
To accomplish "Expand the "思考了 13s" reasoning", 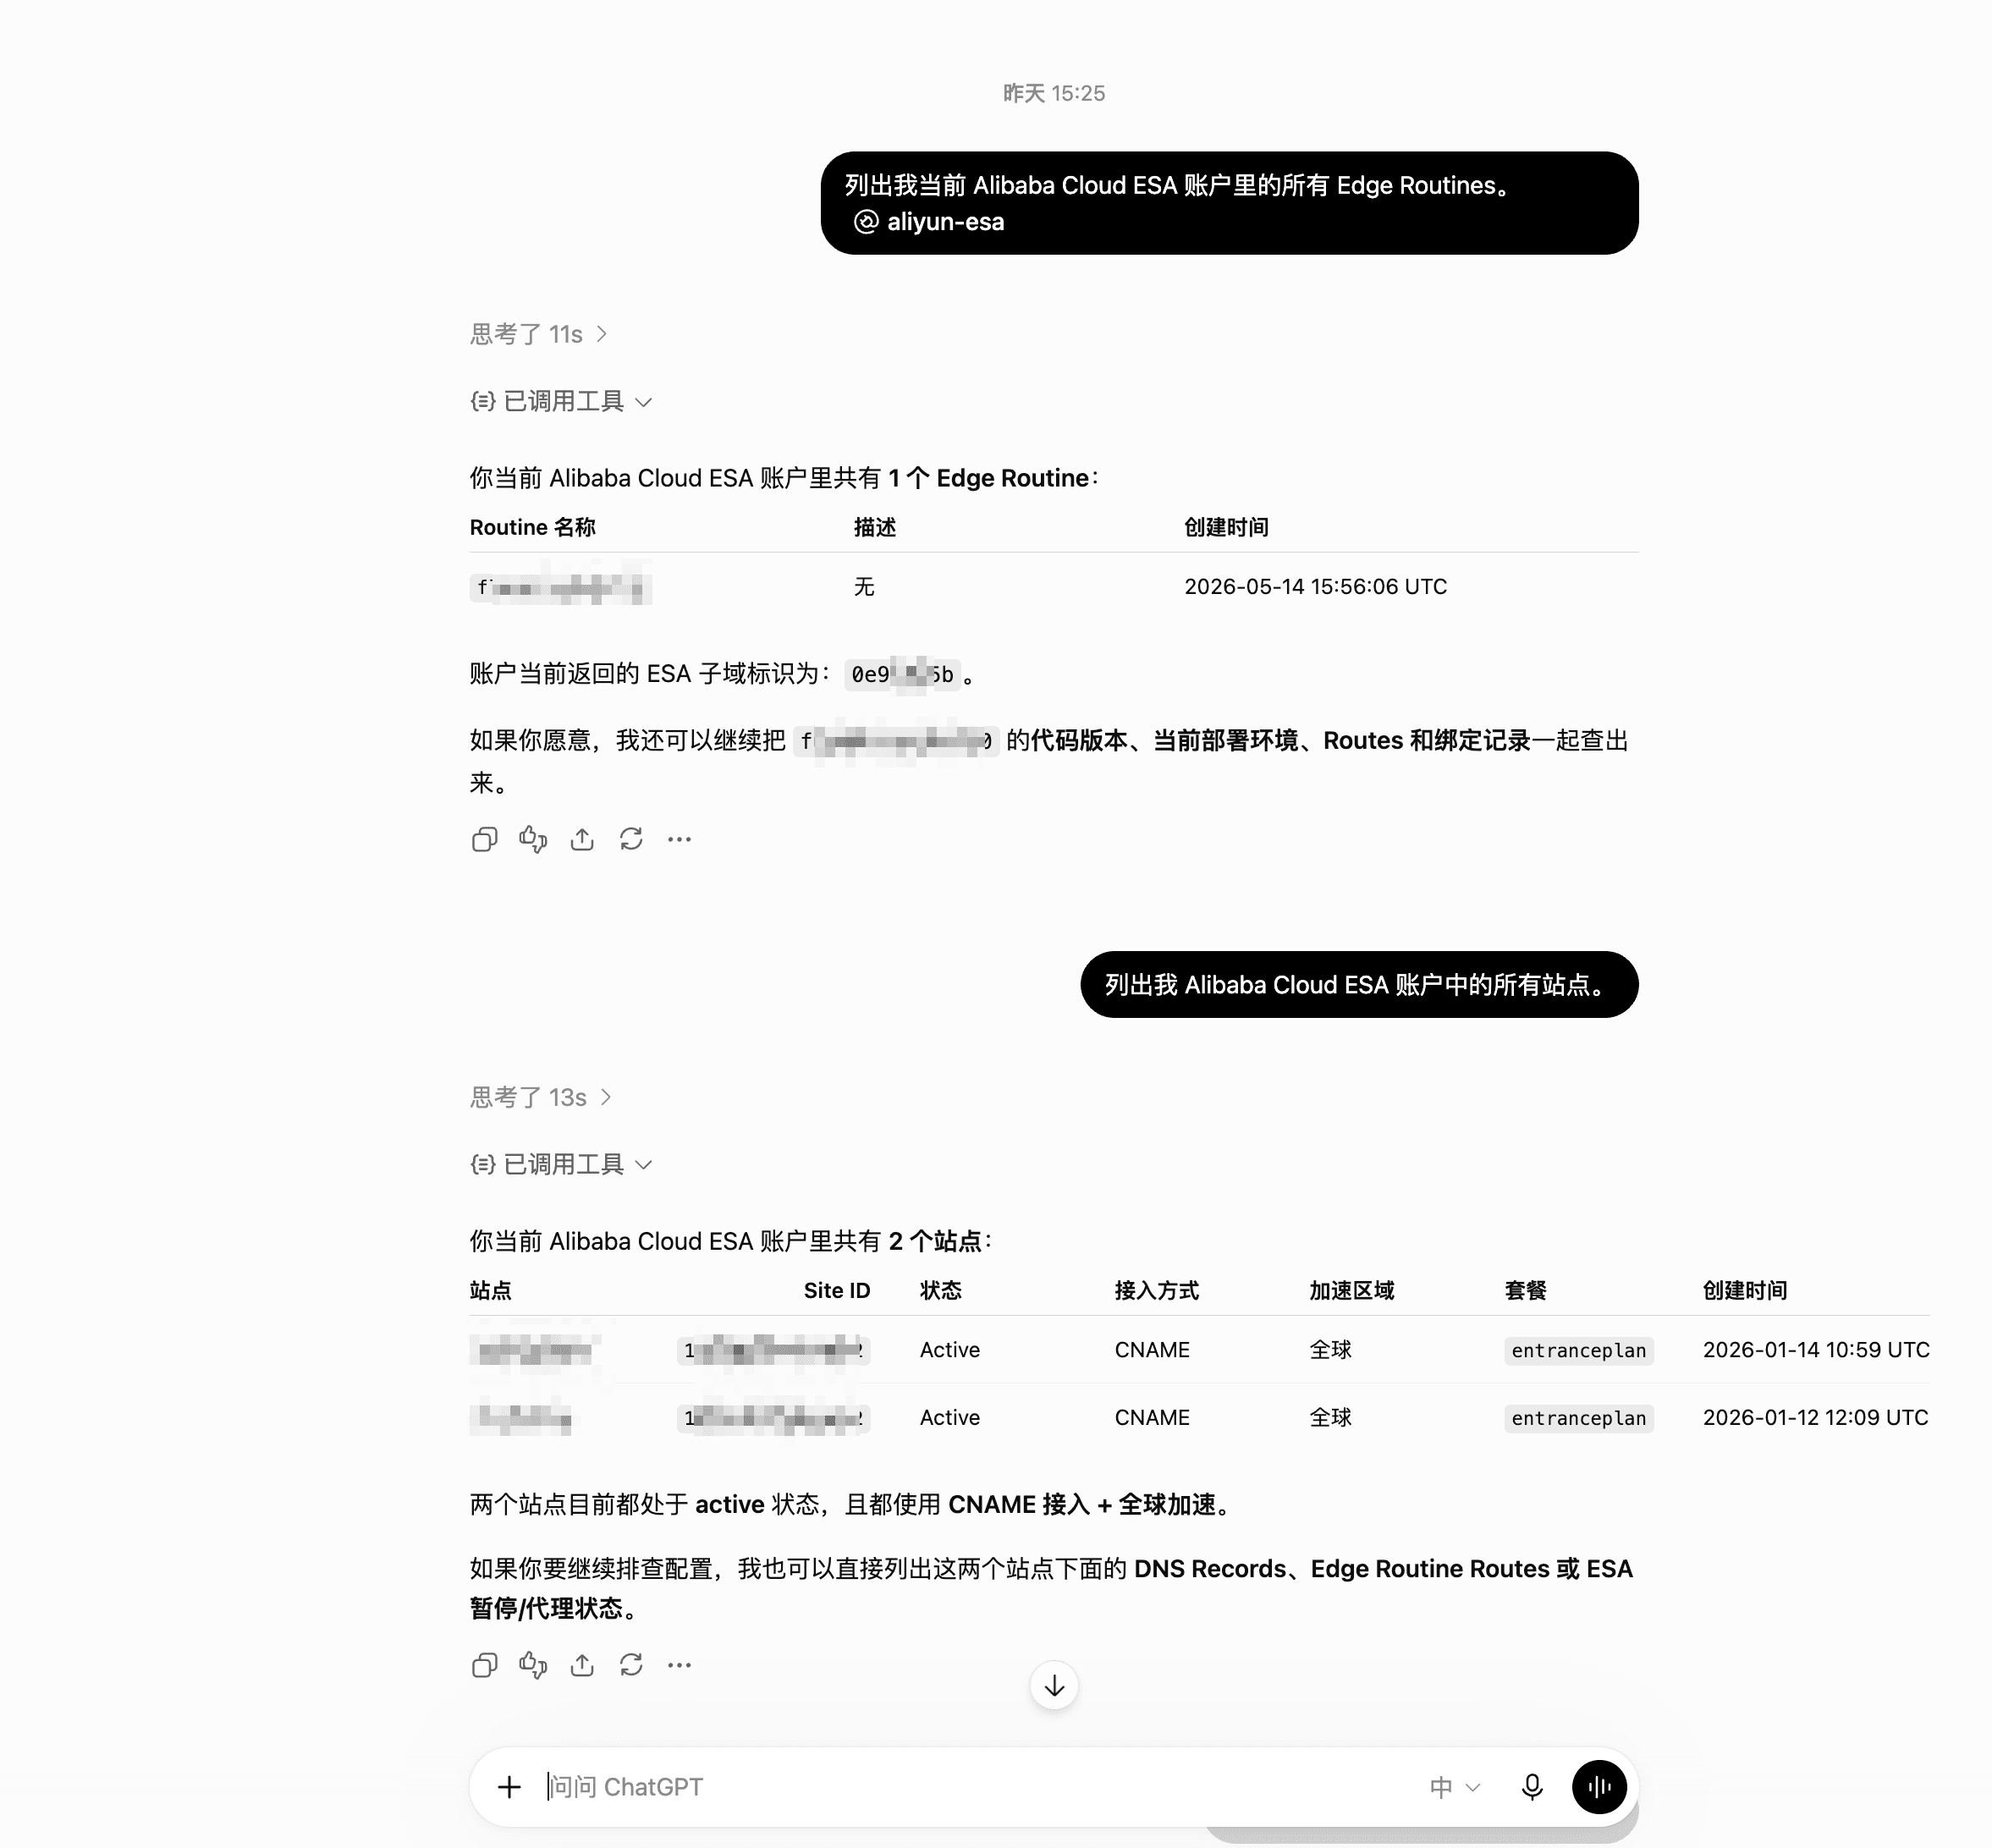I will (x=541, y=1097).
